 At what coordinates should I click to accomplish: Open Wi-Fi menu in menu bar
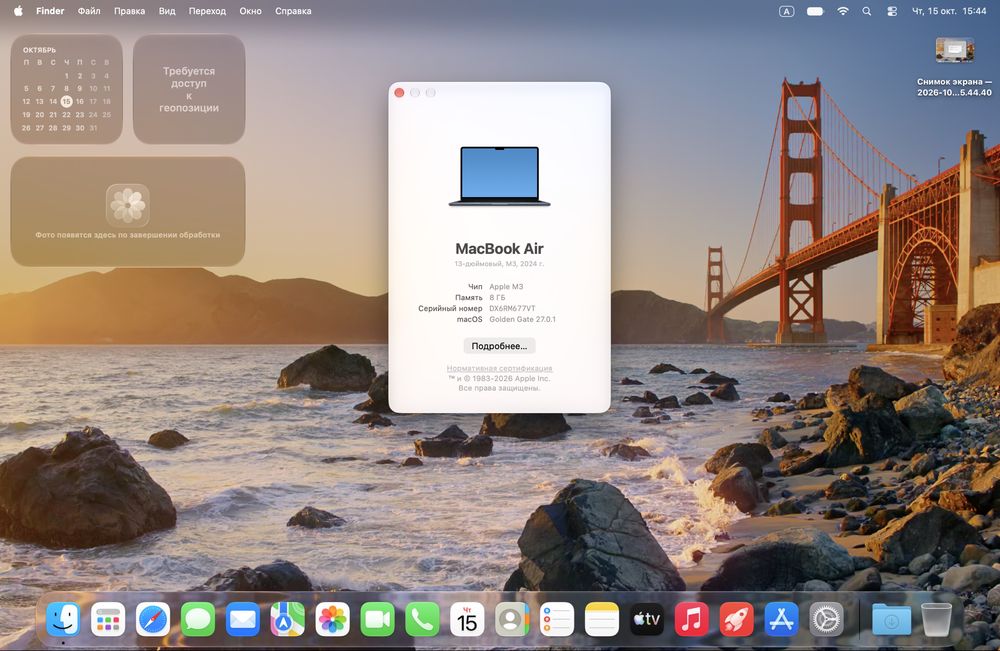(x=842, y=11)
